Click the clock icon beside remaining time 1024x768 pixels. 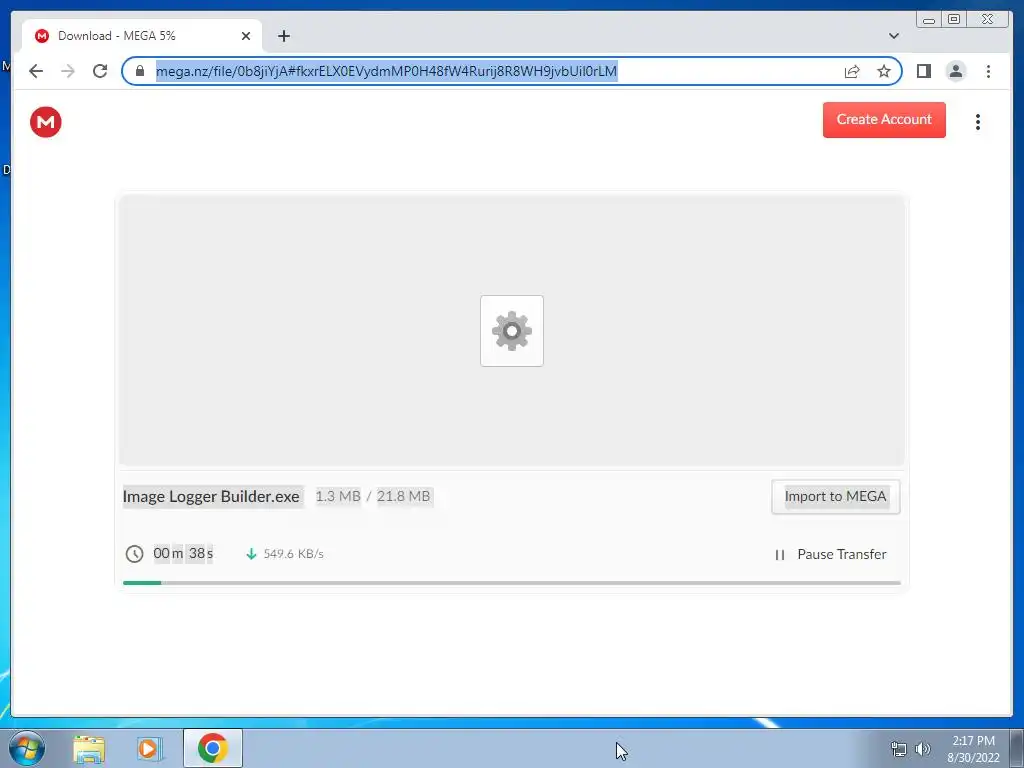tap(135, 554)
